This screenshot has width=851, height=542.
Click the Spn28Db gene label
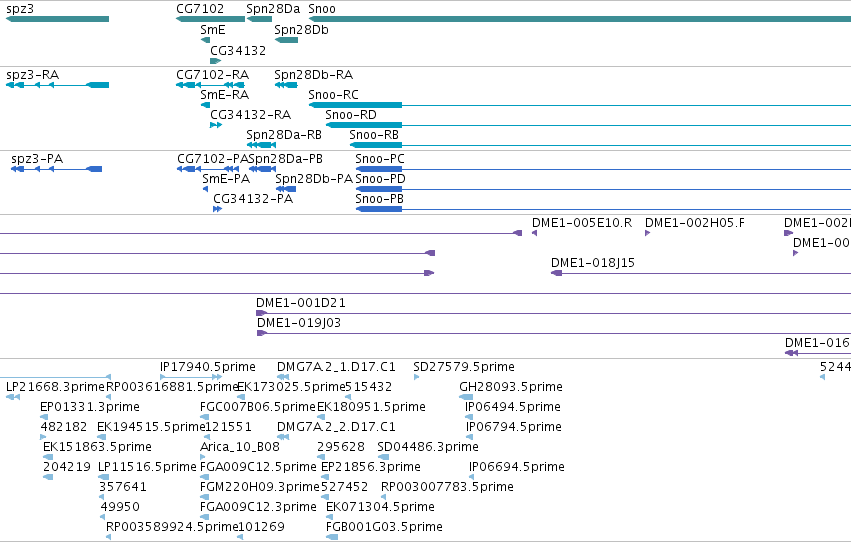pos(301,30)
